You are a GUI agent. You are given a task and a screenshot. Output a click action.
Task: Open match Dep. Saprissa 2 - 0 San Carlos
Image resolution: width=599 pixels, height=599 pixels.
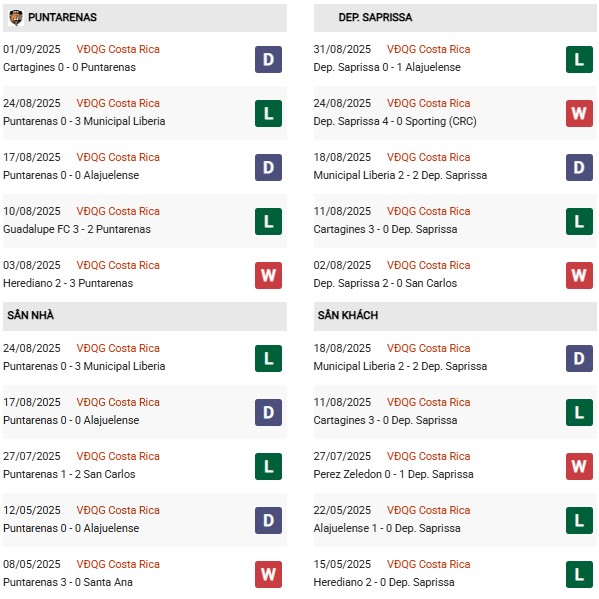coord(385,283)
